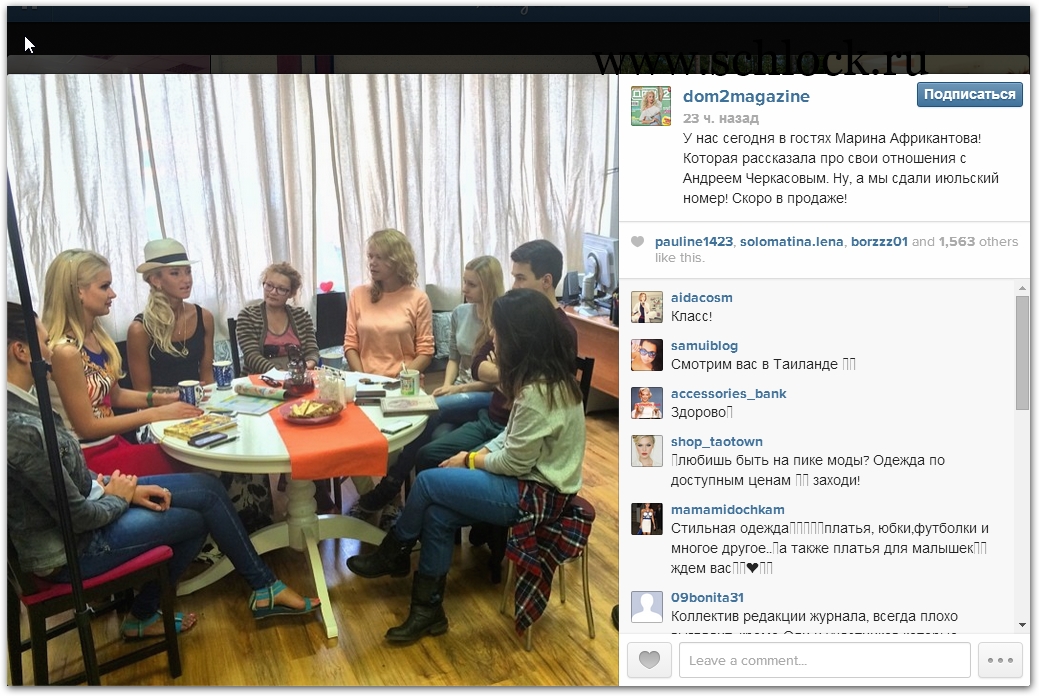Click comments scrollbar down arrow
Image resolution: width=1039 pixels, height=696 pixels.
(1022, 624)
